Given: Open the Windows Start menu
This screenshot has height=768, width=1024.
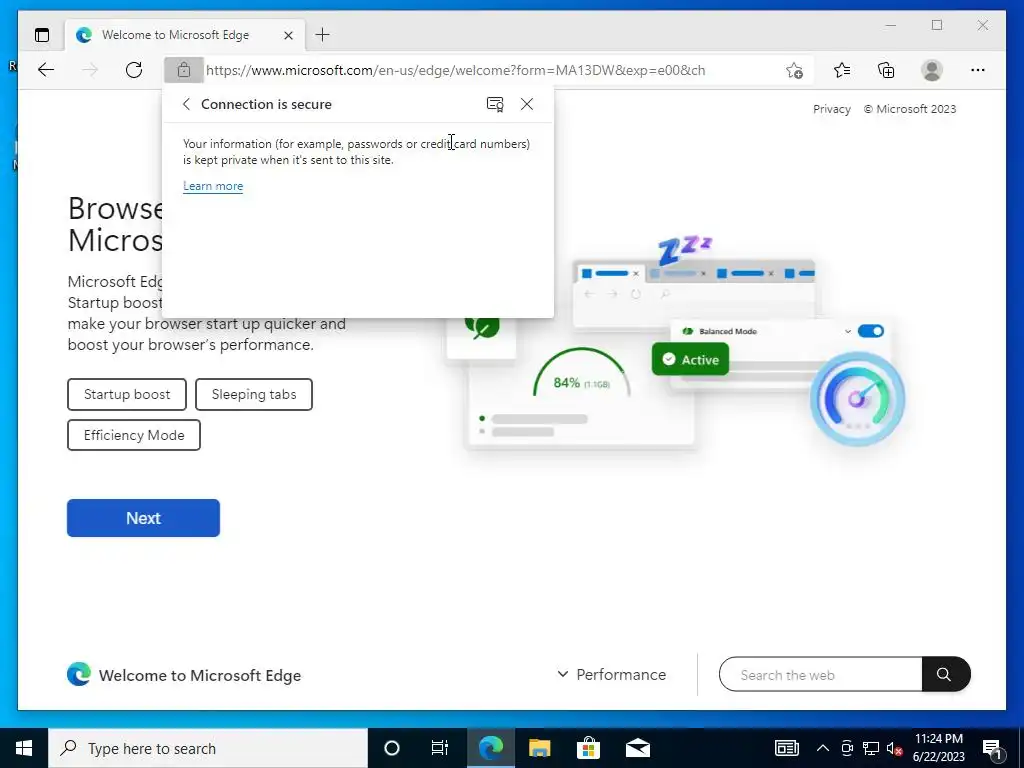Looking at the screenshot, I should click(24, 748).
